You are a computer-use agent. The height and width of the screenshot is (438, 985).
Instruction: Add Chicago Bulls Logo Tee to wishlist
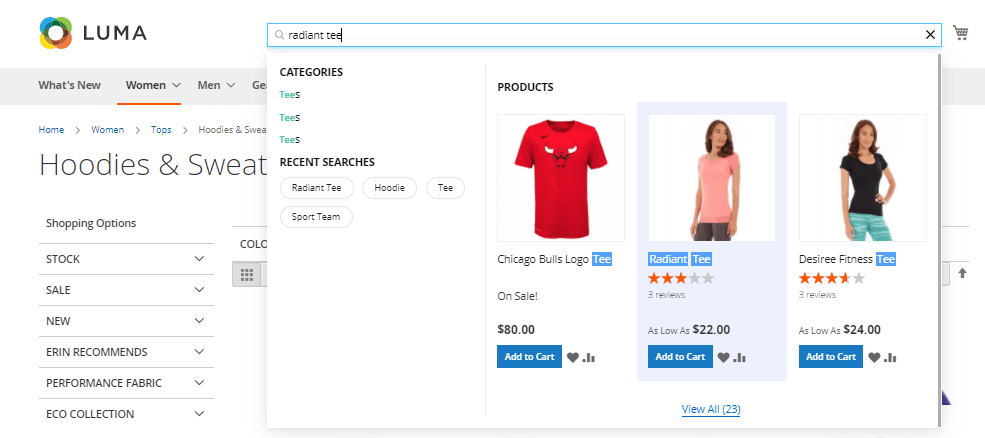(573, 357)
